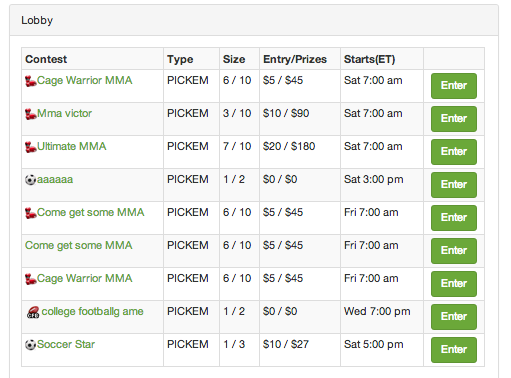Open the Soccer Star contest link
This screenshot has width=511, height=378.
[x=66, y=344]
